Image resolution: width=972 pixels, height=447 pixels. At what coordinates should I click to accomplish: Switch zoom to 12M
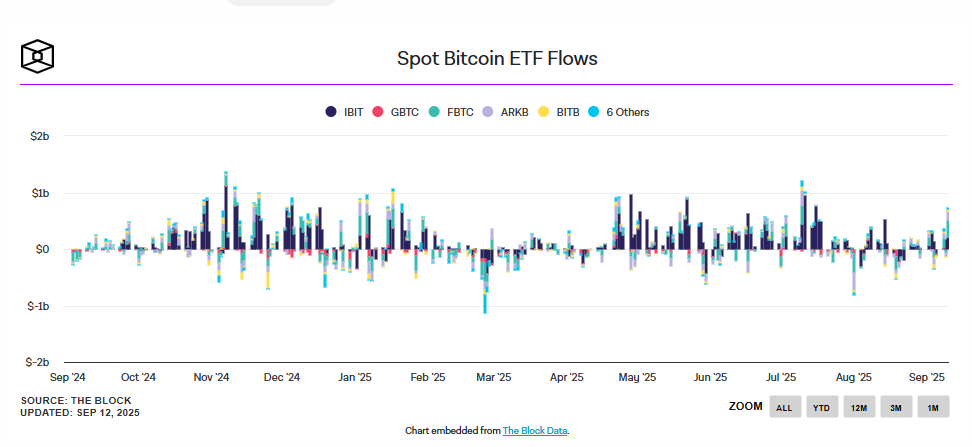pyautogui.click(x=858, y=407)
